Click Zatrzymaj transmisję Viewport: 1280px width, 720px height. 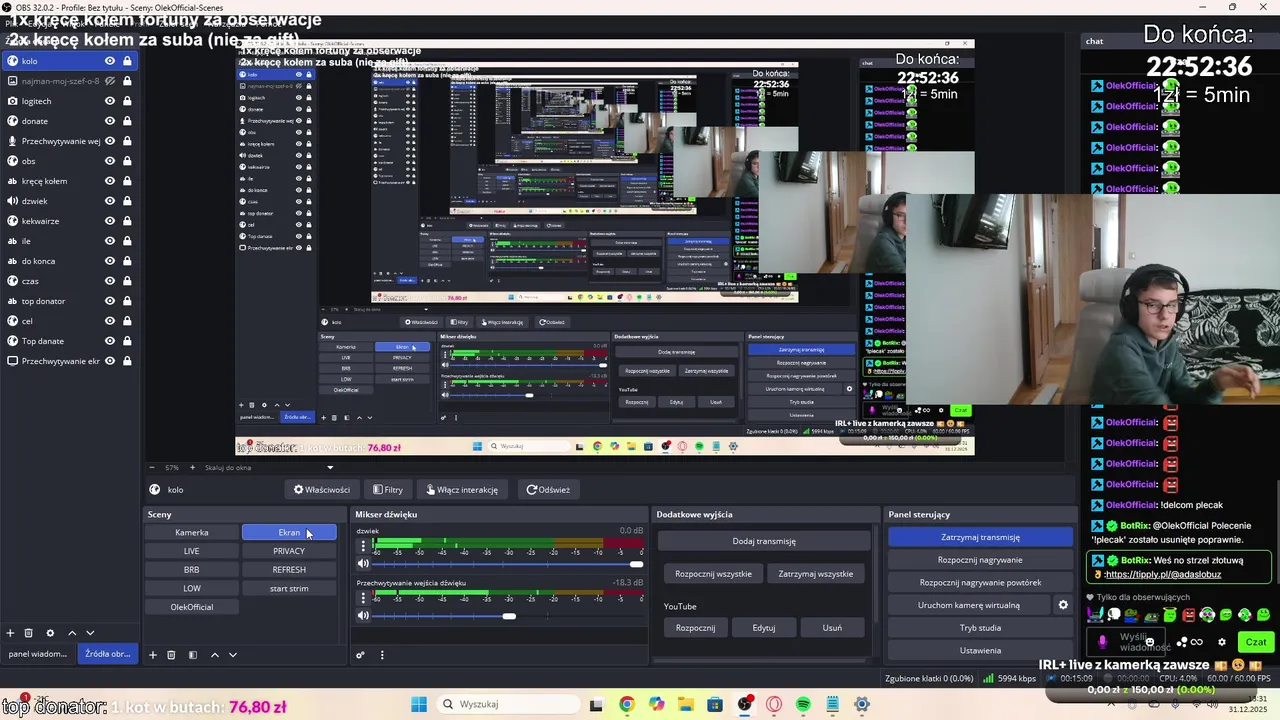pyautogui.click(x=980, y=537)
